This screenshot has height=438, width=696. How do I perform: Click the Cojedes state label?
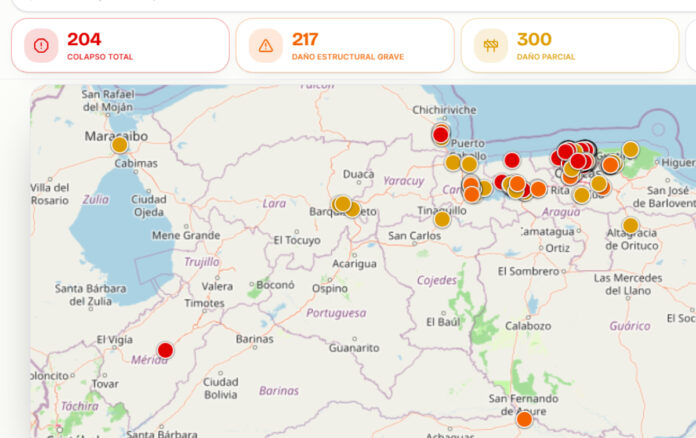pos(437,280)
